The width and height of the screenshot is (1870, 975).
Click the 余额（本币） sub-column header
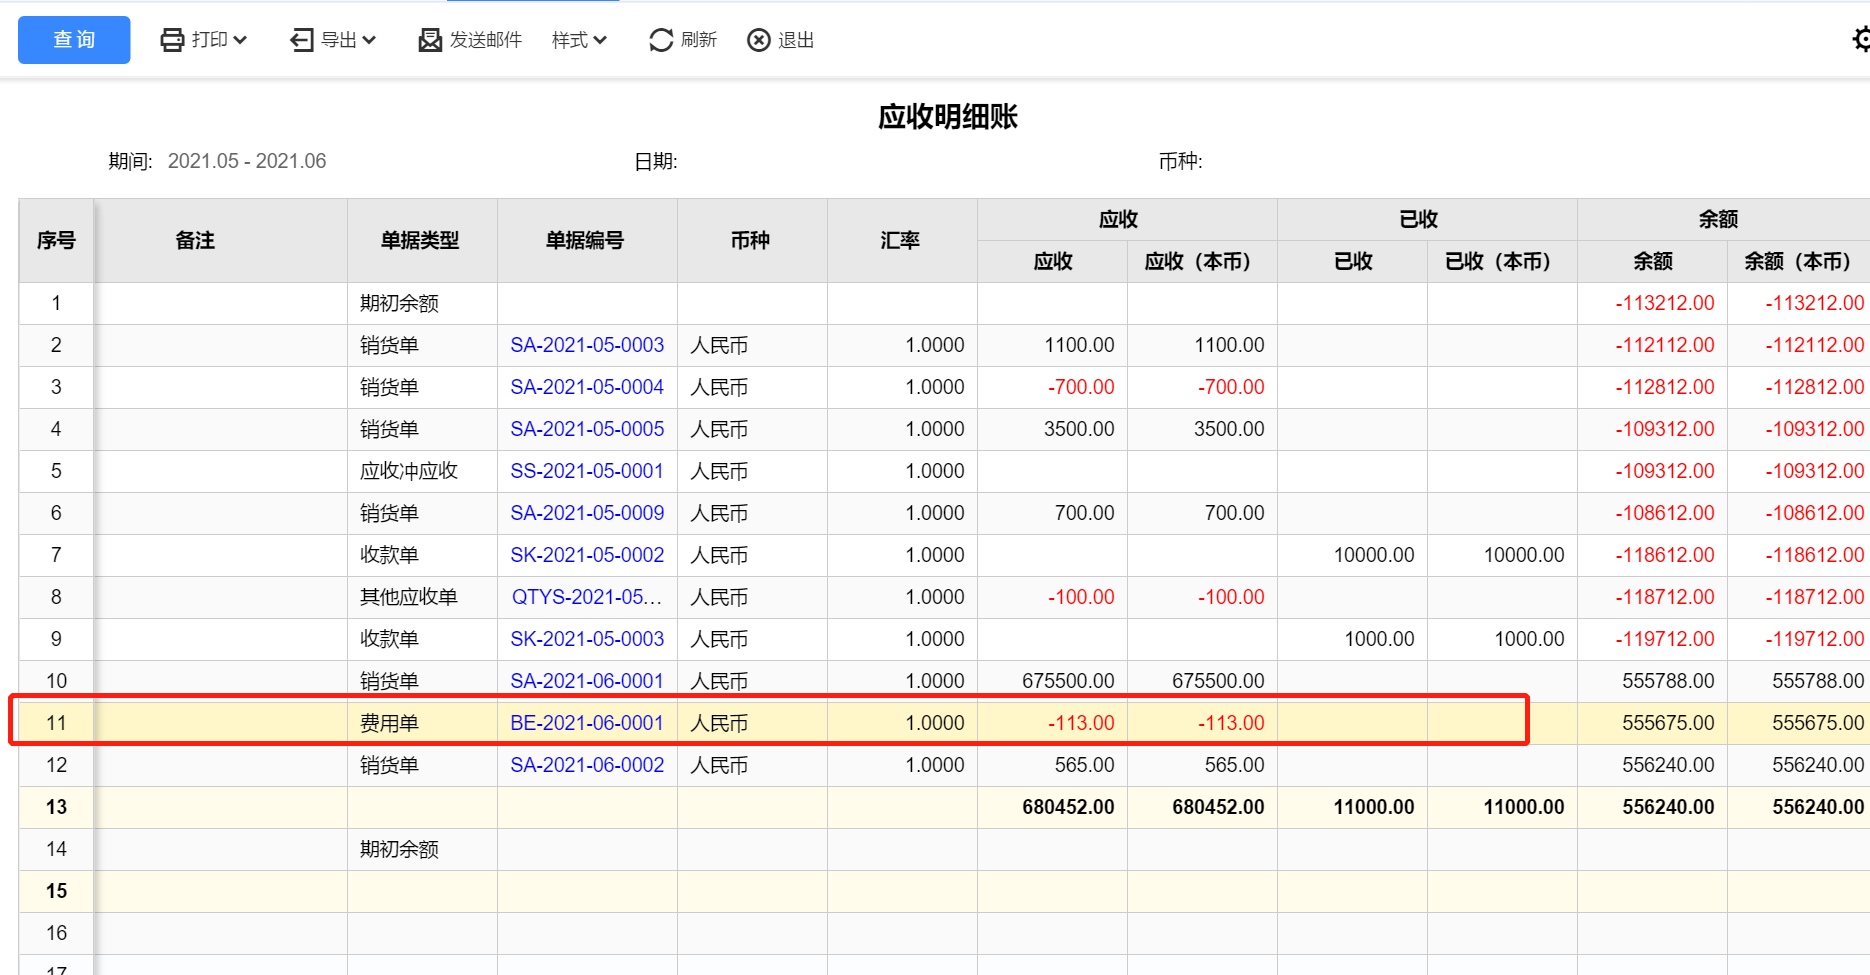click(1798, 261)
